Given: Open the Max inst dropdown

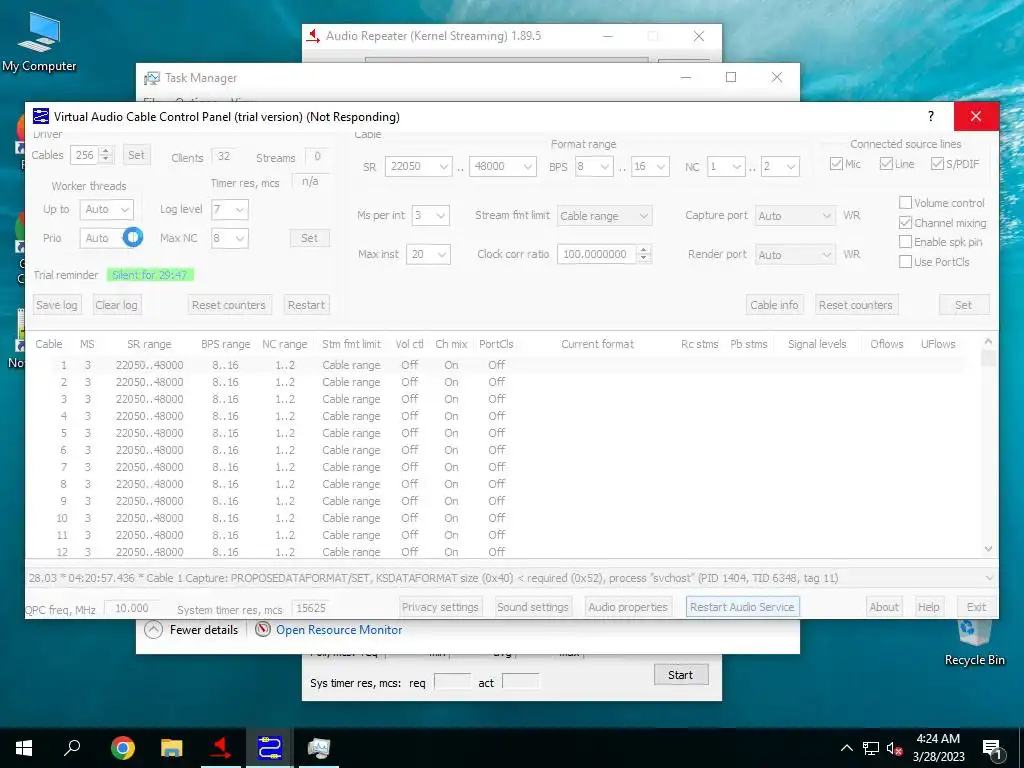Looking at the screenshot, I should point(428,254).
